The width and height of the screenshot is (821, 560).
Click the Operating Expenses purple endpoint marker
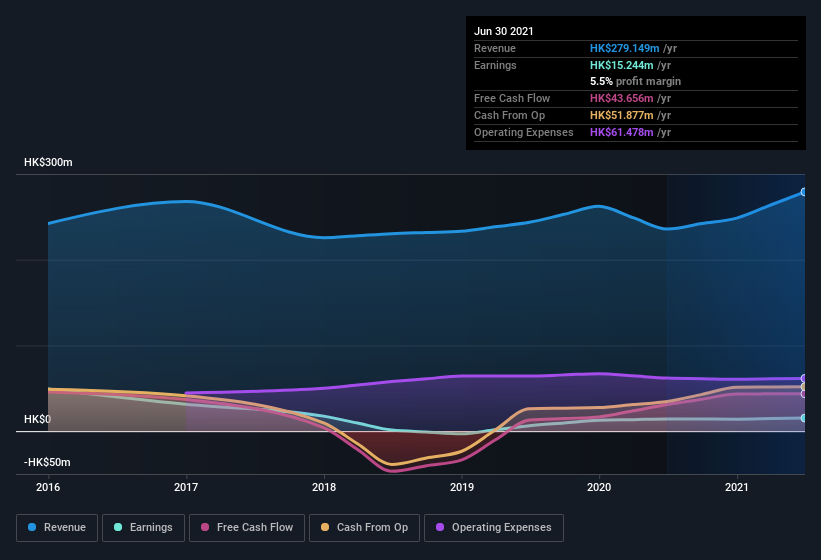coord(803,378)
